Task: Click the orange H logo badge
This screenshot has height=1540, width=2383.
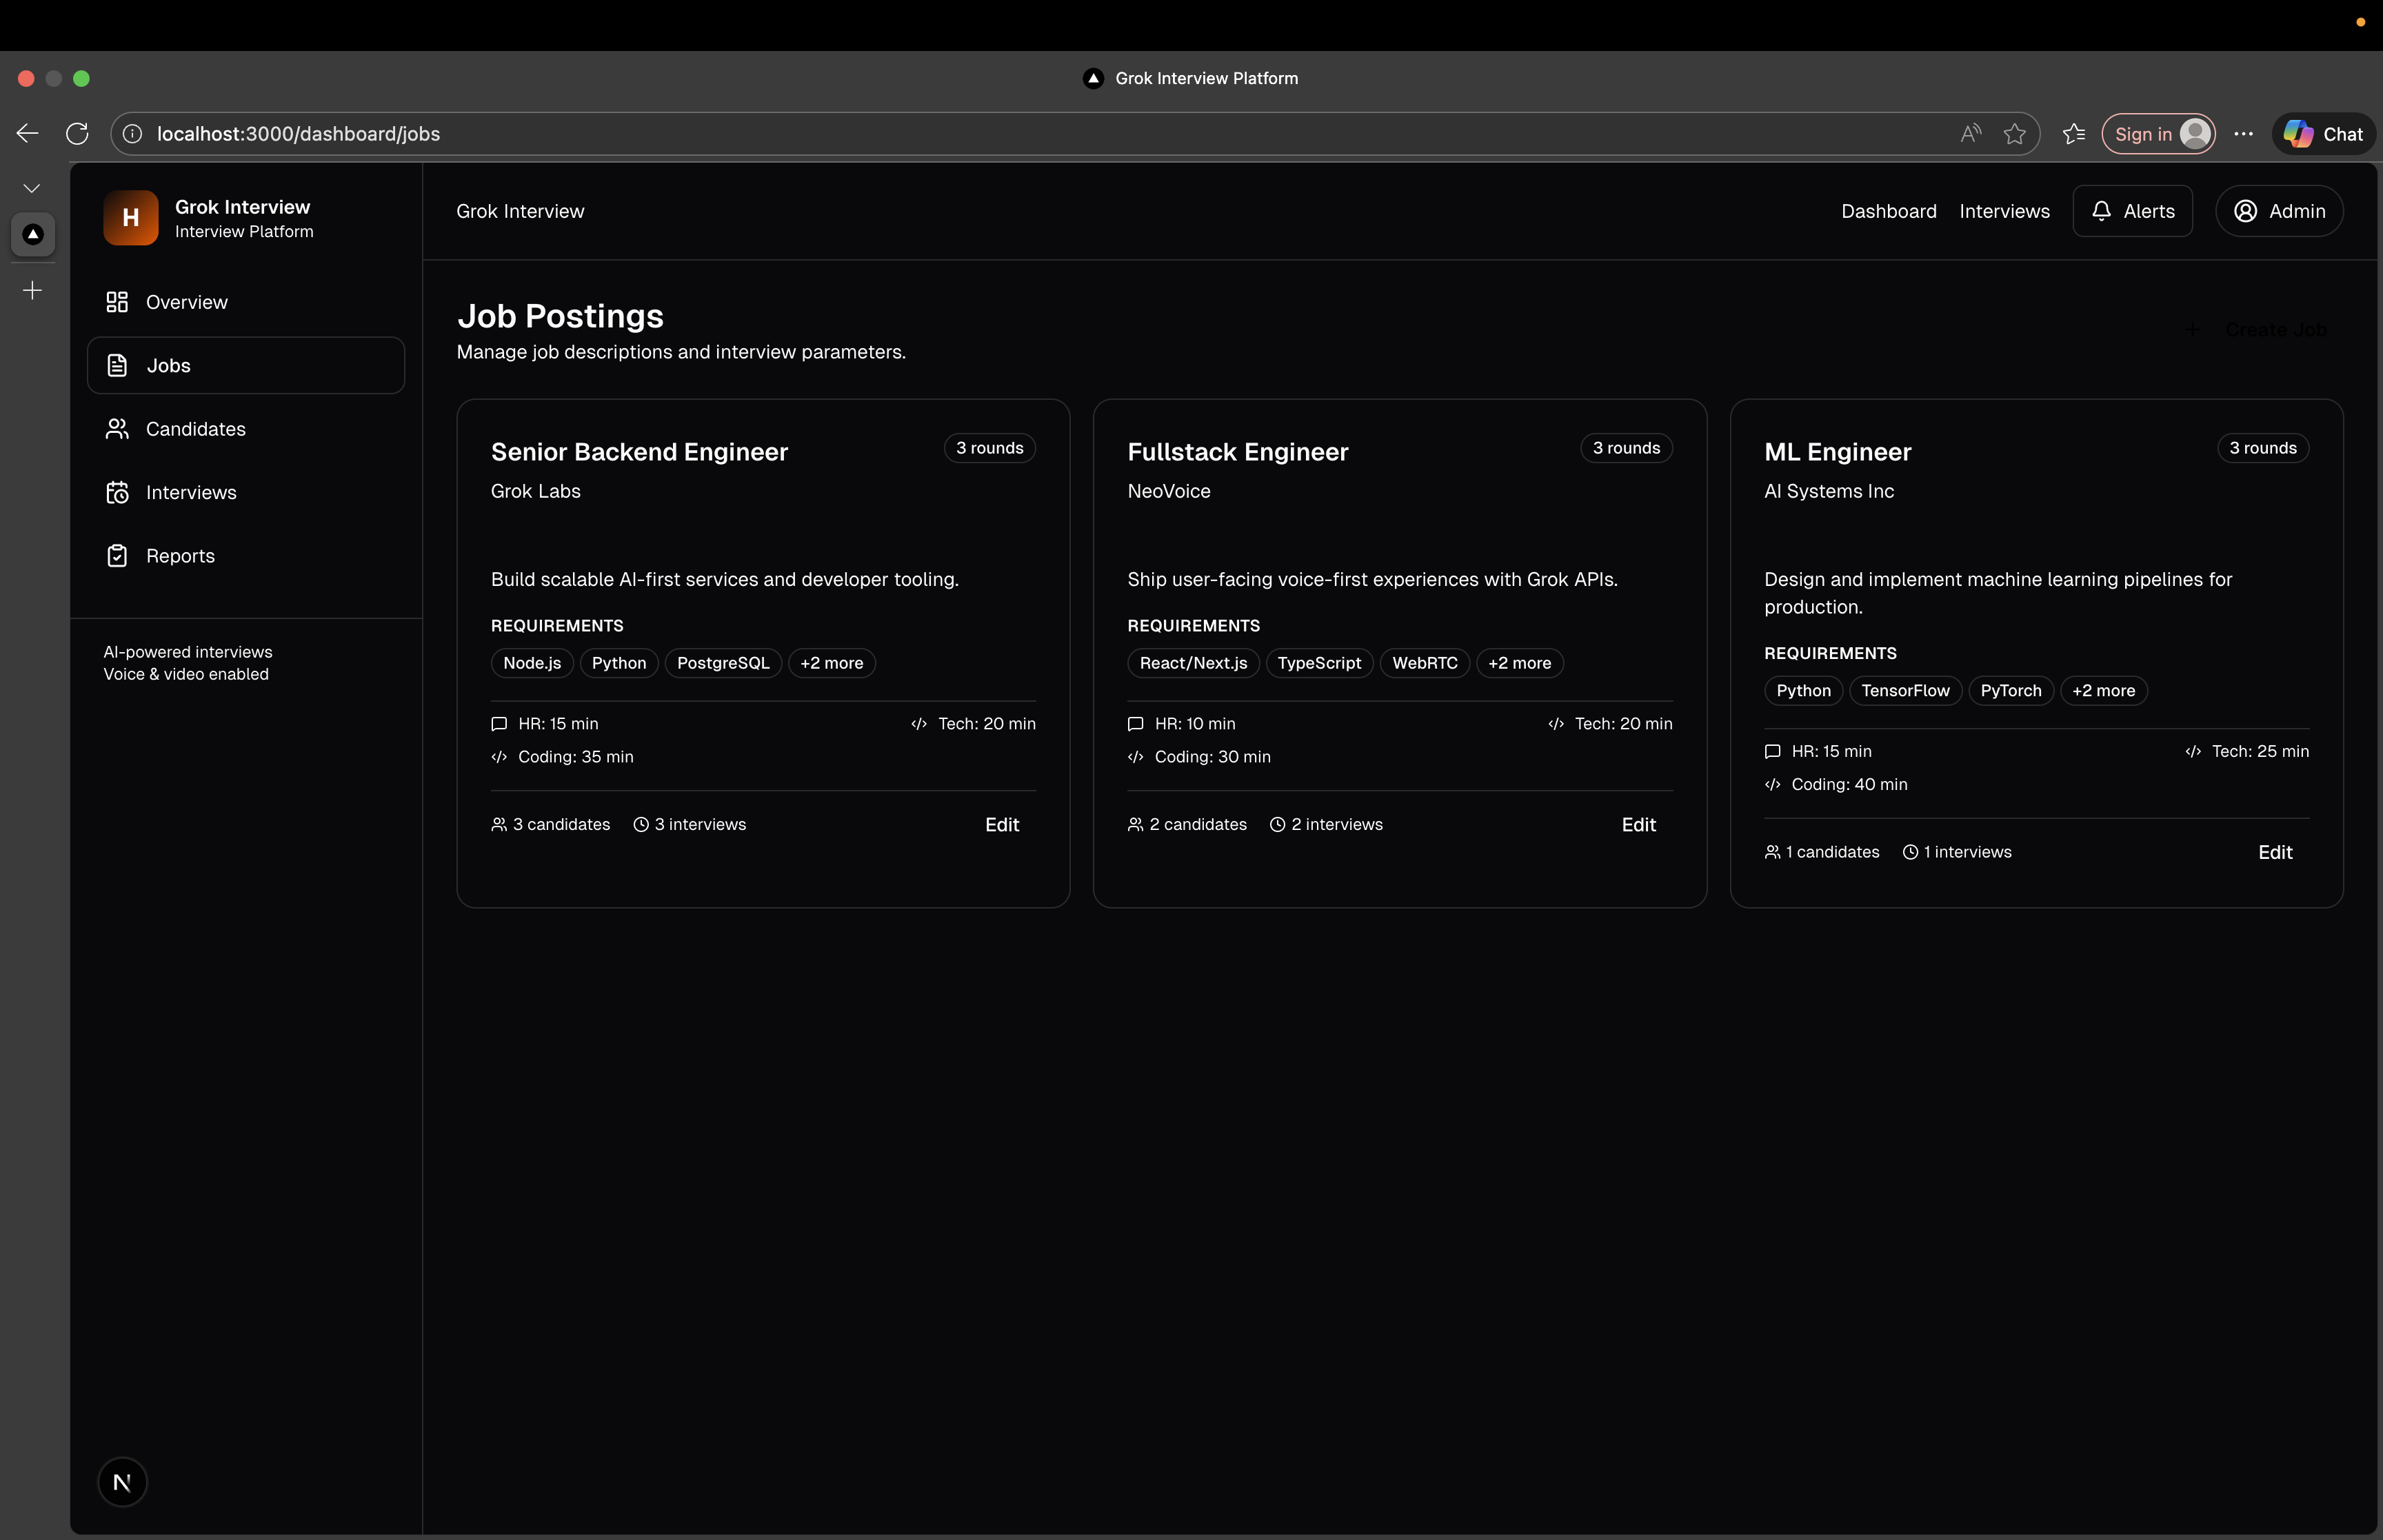Action: pyautogui.click(x=131, y=218)
